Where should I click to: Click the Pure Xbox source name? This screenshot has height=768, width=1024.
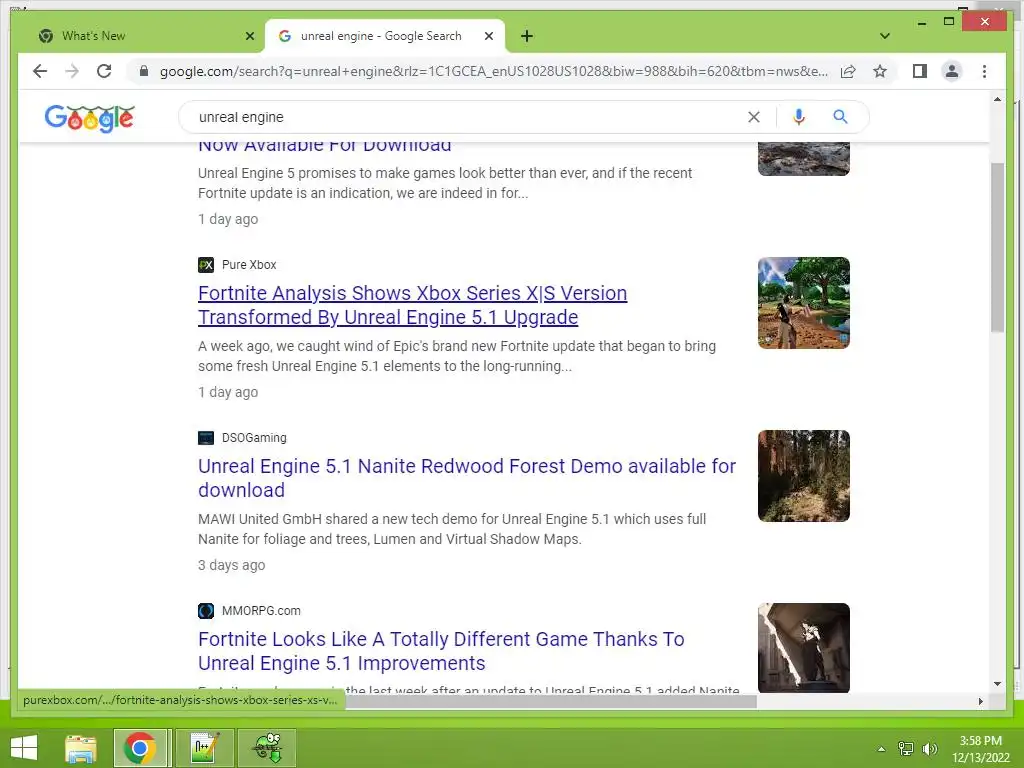[249, 264]
